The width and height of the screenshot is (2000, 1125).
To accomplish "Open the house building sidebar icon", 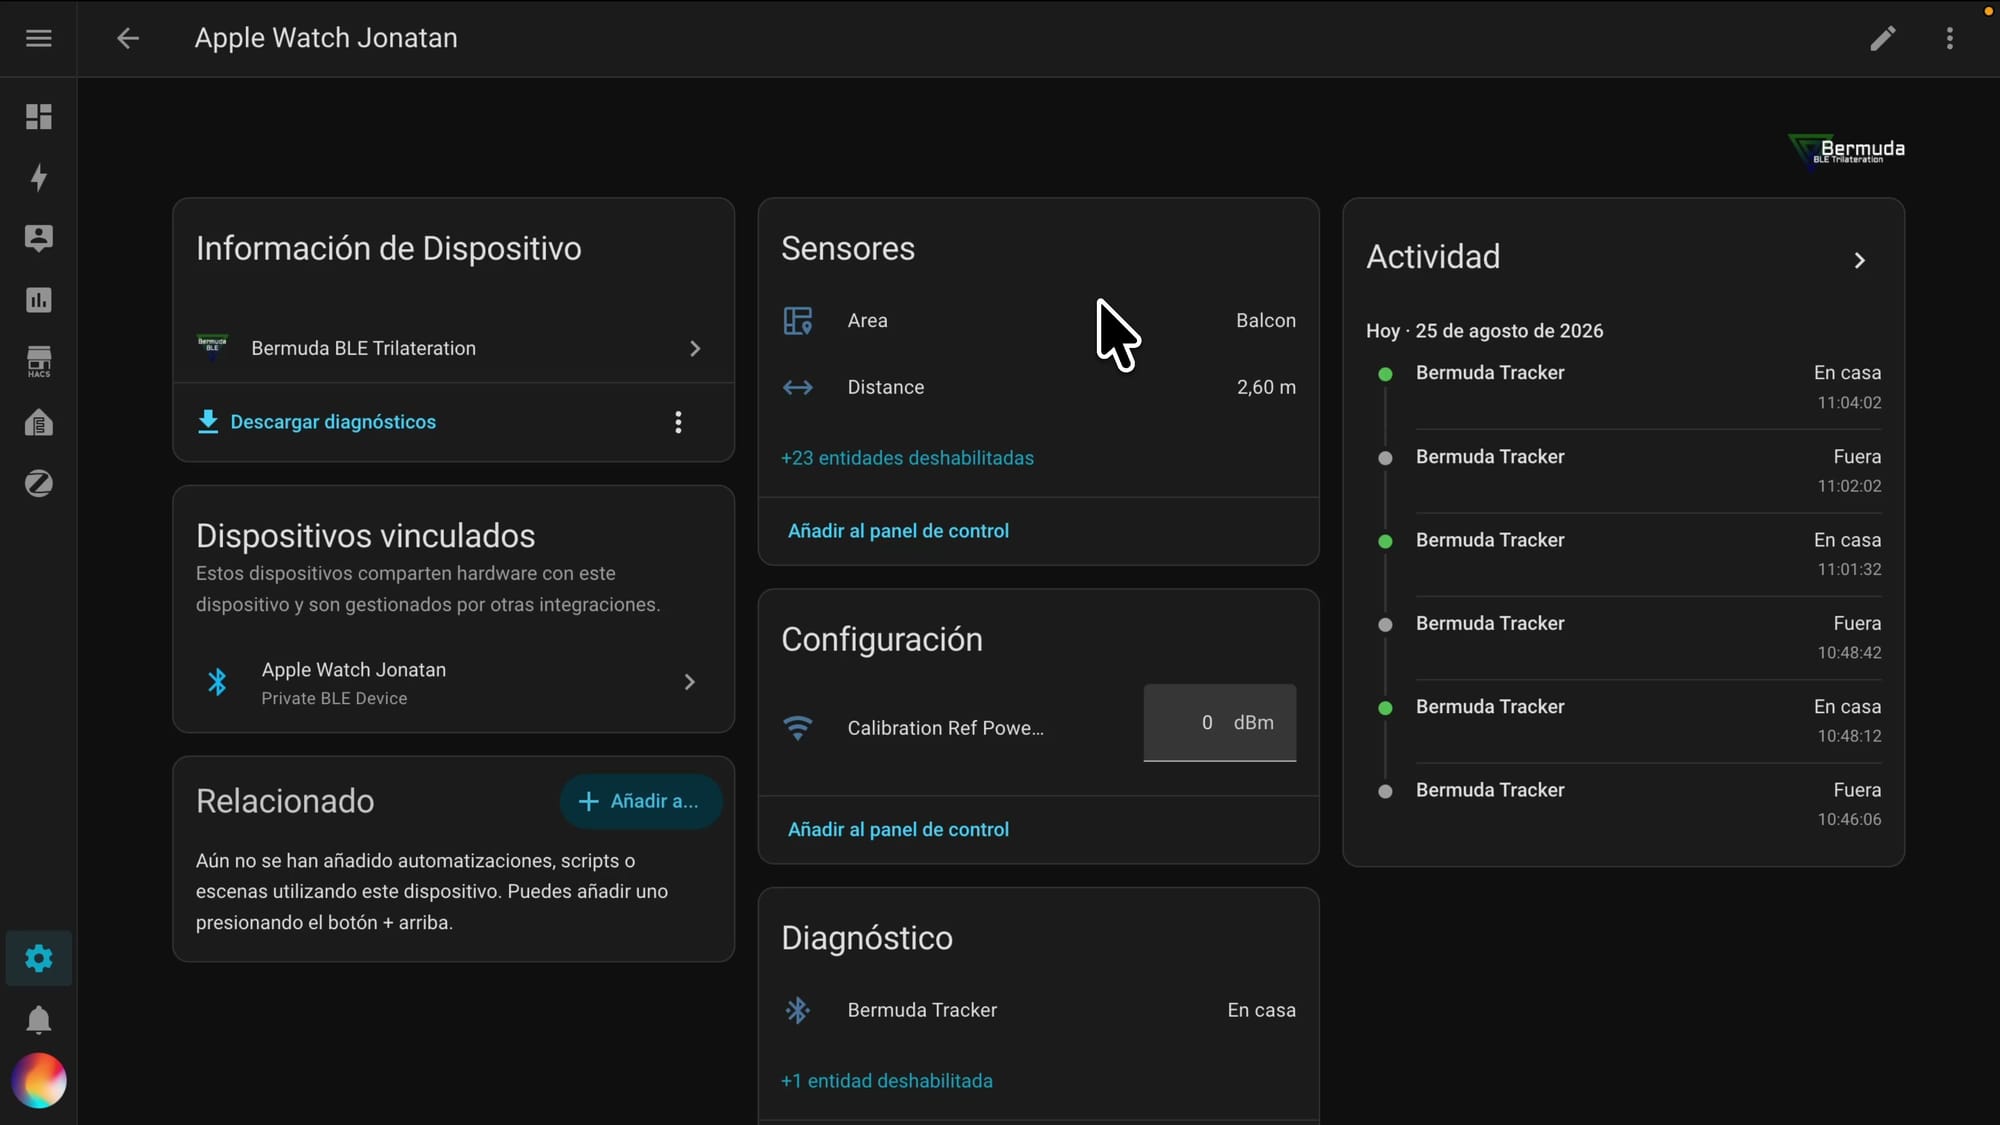I will [39, 422].
